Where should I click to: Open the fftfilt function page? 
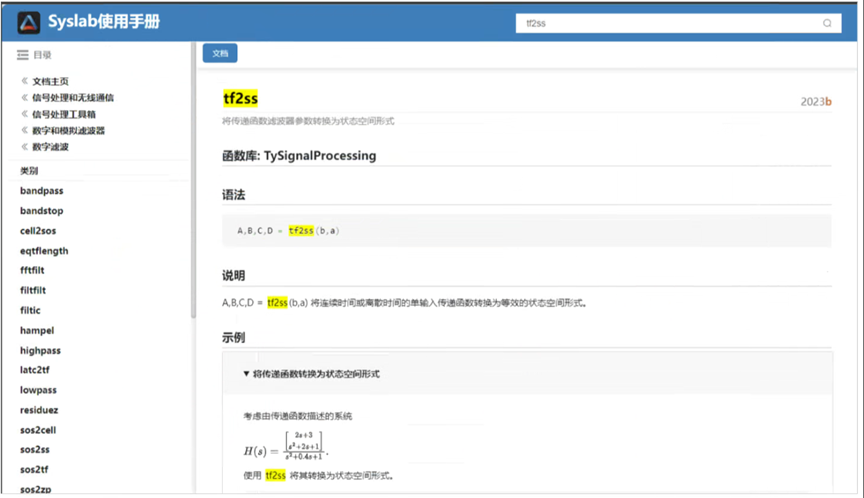(x=32, y=270)
